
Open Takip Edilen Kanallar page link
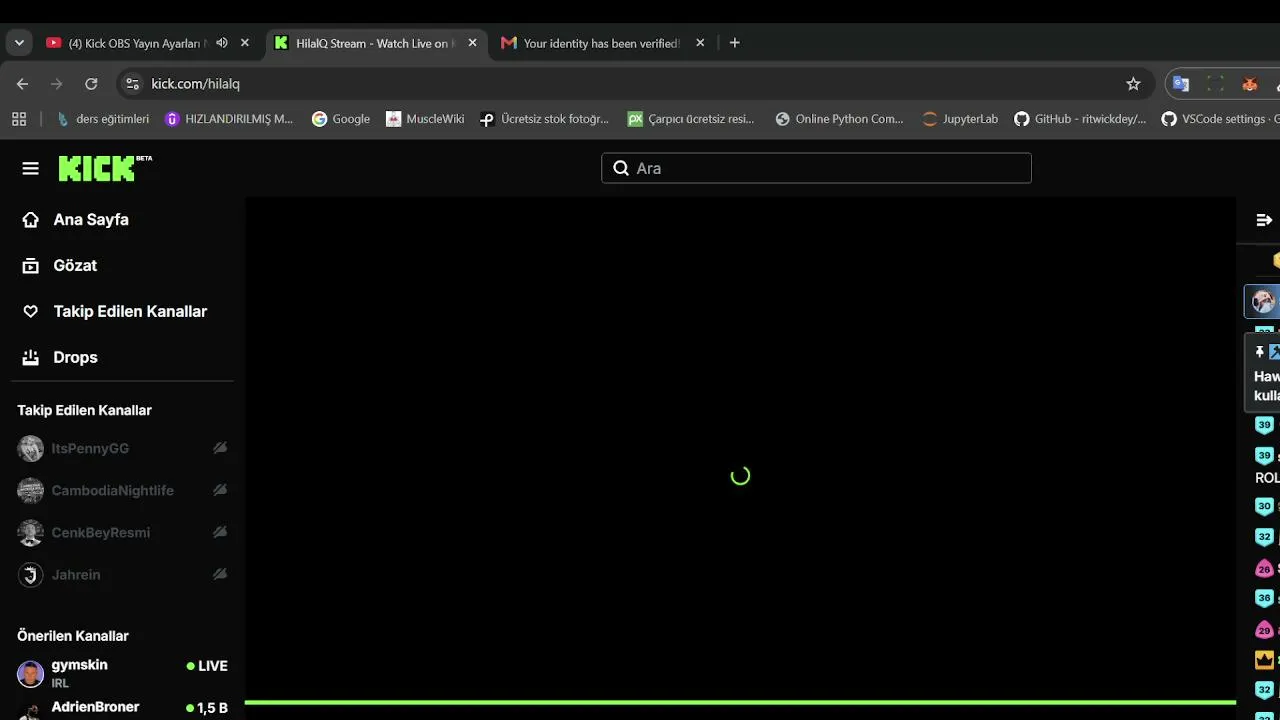130,311
